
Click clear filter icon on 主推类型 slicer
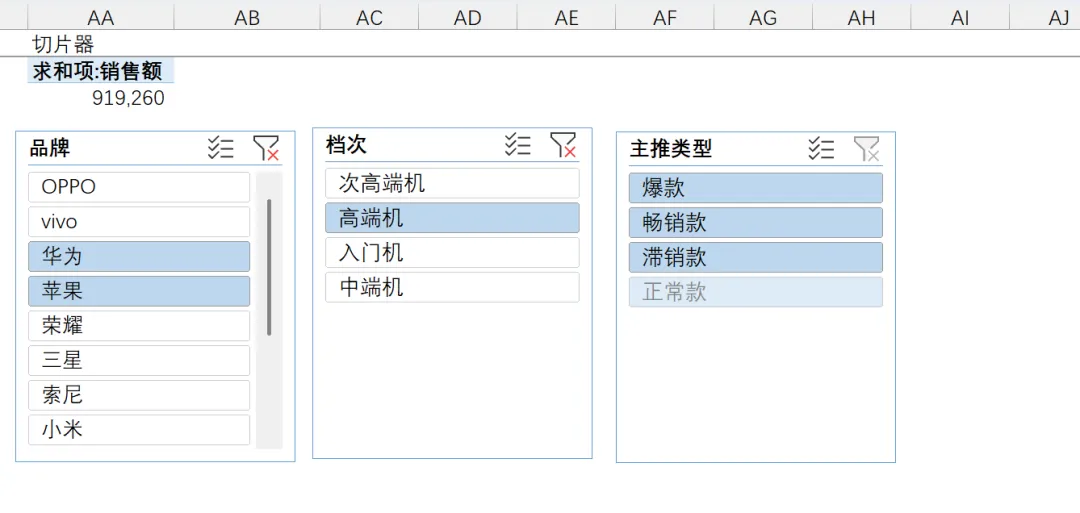pyautogui.click(x=866, y=149)
